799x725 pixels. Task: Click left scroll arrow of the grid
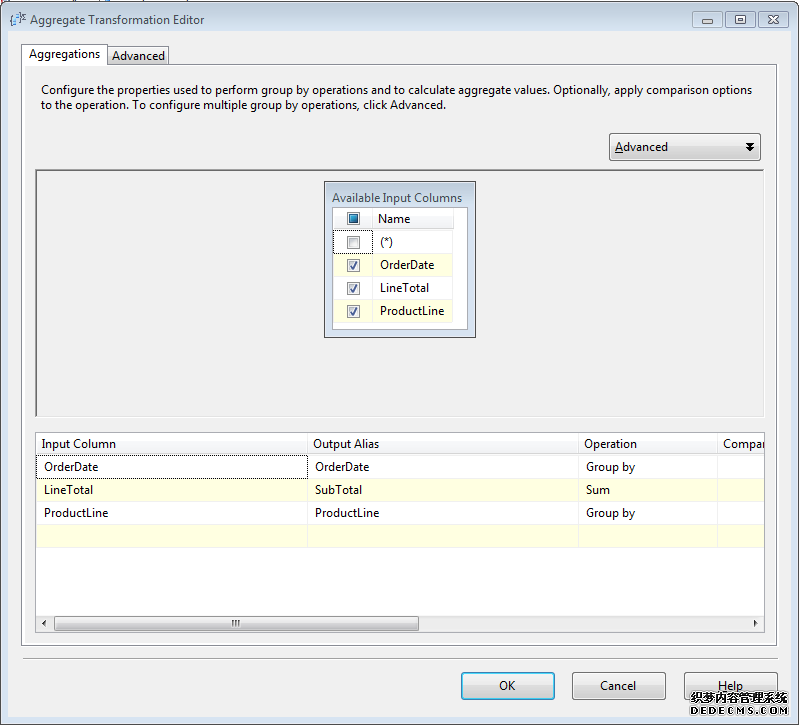45,623
